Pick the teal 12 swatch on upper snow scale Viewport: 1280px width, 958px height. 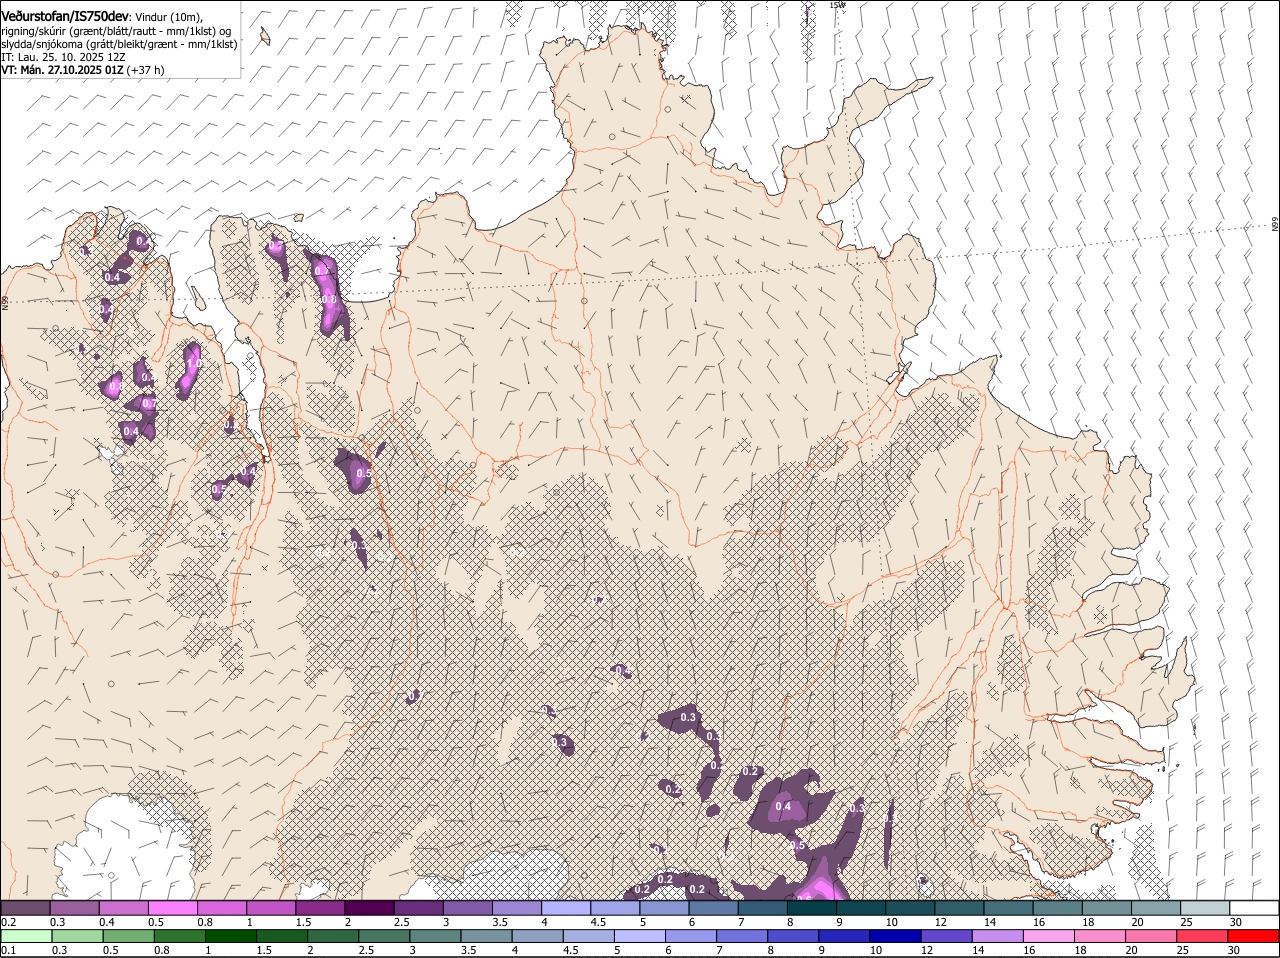tap(959, 907)
